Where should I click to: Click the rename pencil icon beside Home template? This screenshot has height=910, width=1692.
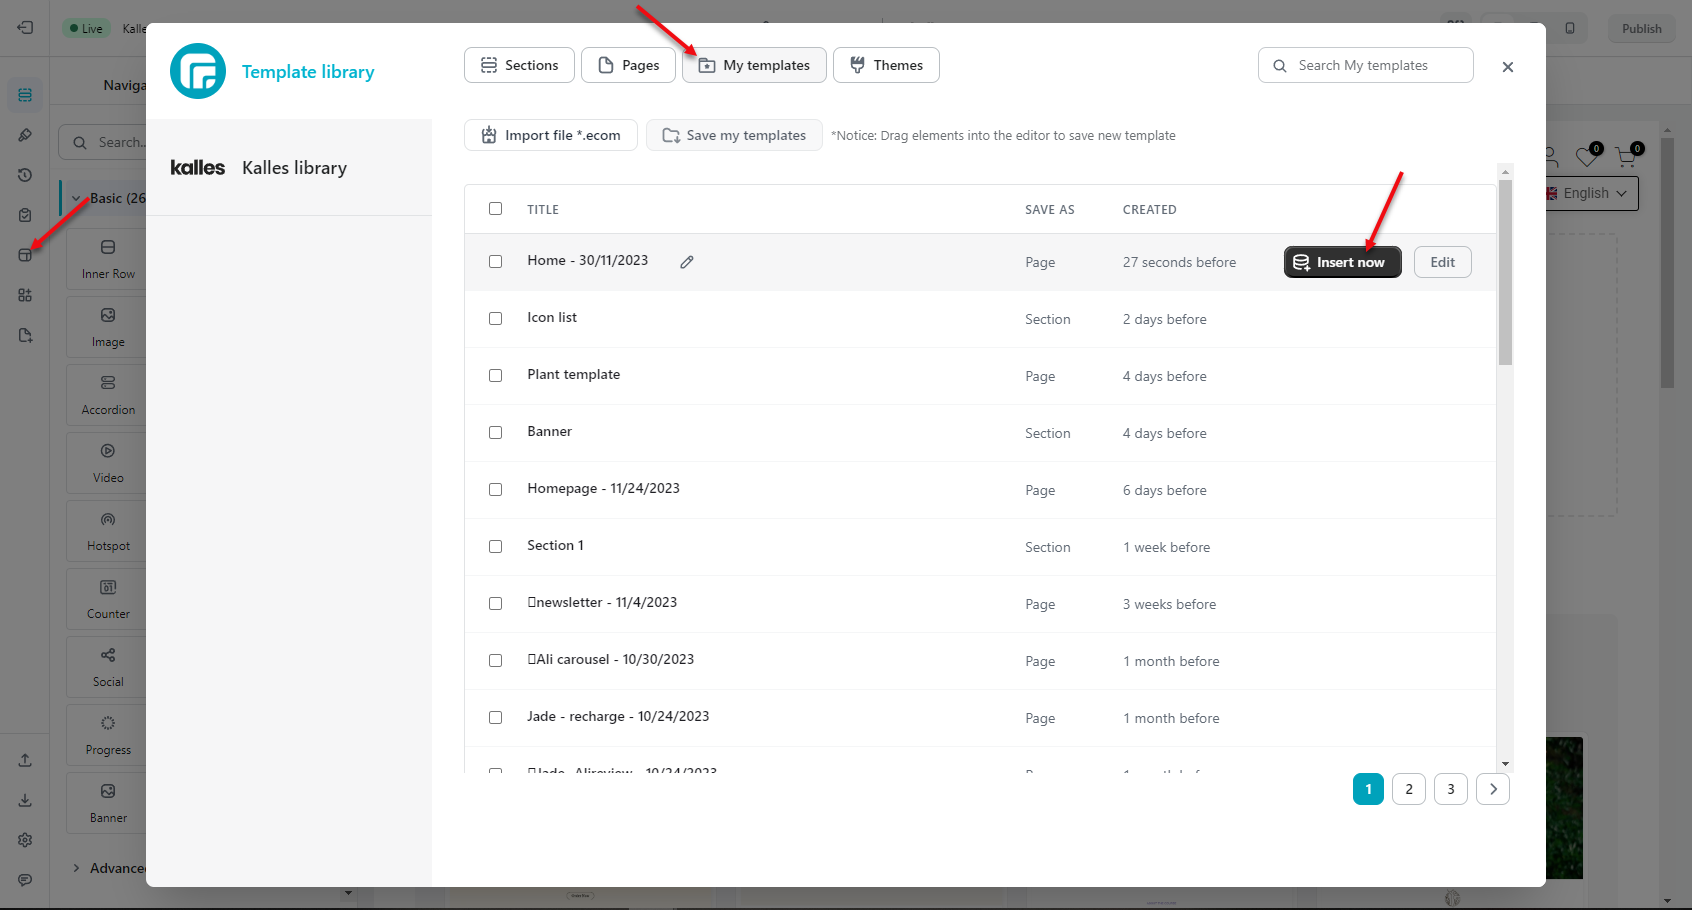click(686, 261)
